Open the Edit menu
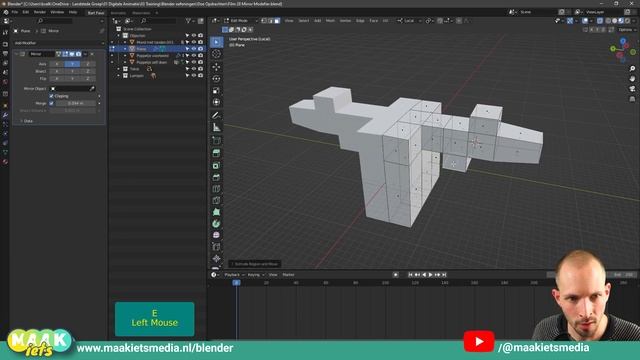 pyautogui.click(x=26, y=12)
